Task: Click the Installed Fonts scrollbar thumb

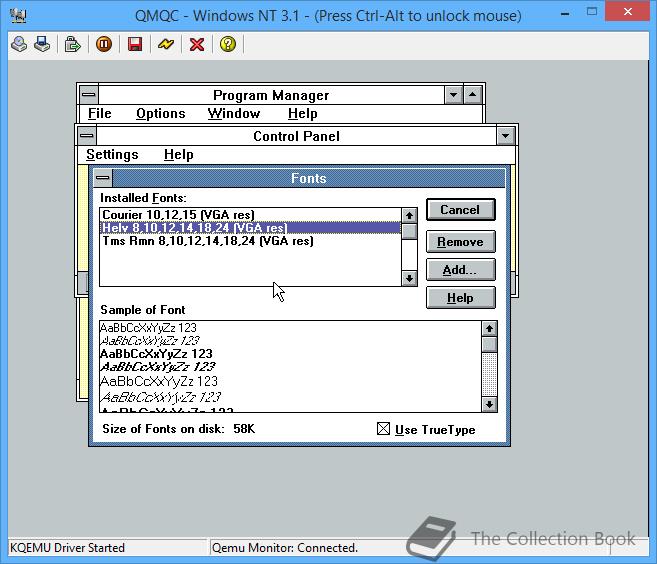Action: coord(409,231)
